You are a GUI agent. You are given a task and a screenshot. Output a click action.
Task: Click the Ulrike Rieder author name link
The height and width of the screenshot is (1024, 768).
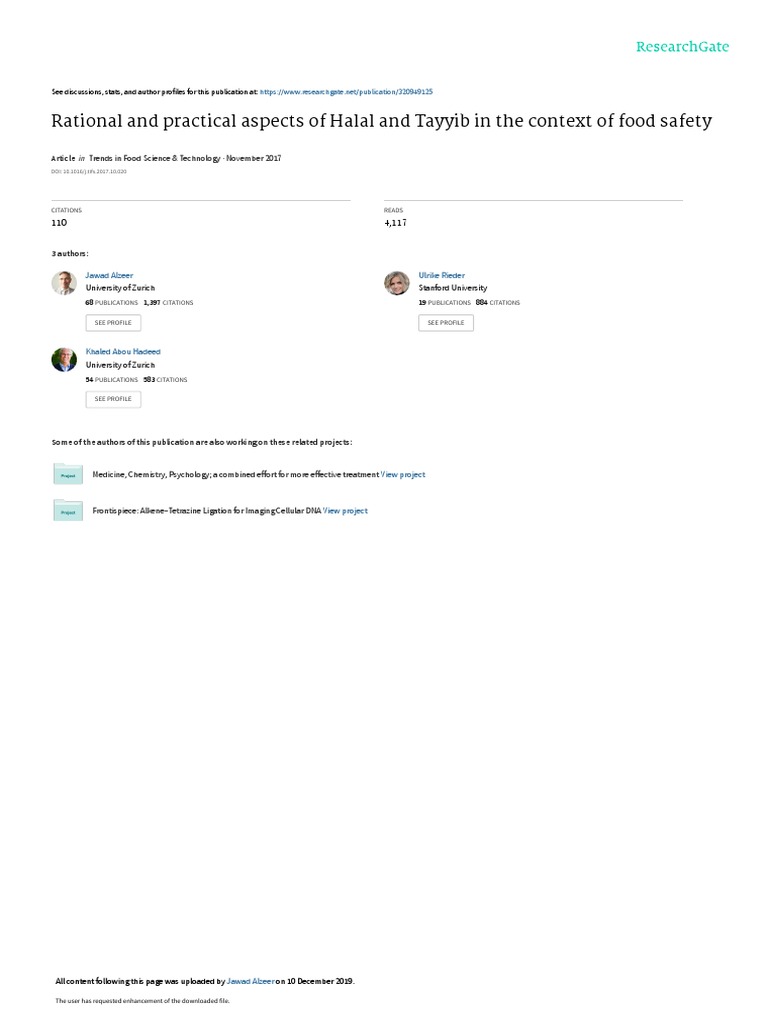441,276
